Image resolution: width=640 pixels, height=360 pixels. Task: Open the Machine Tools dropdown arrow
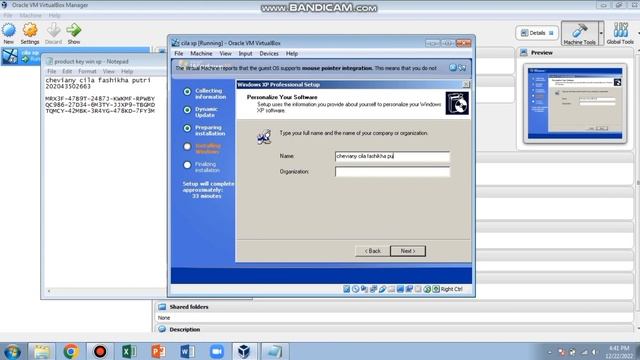(601, 33)
